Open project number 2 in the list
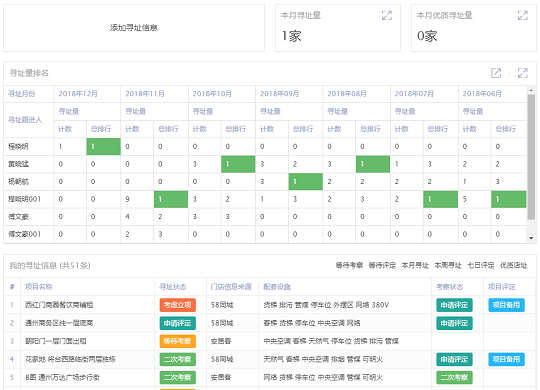Screen dimensions: 540x390 coord(59,323)
